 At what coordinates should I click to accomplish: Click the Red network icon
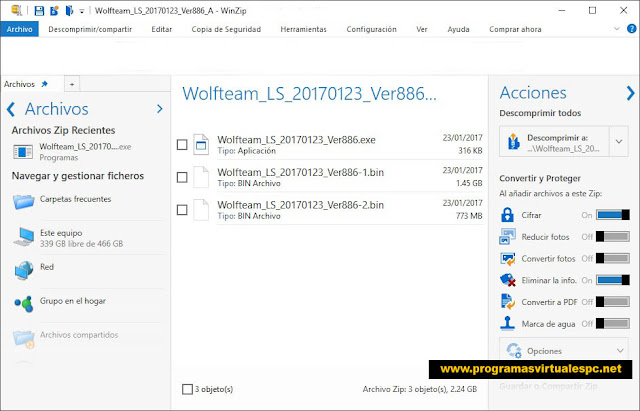pos(24,270)
